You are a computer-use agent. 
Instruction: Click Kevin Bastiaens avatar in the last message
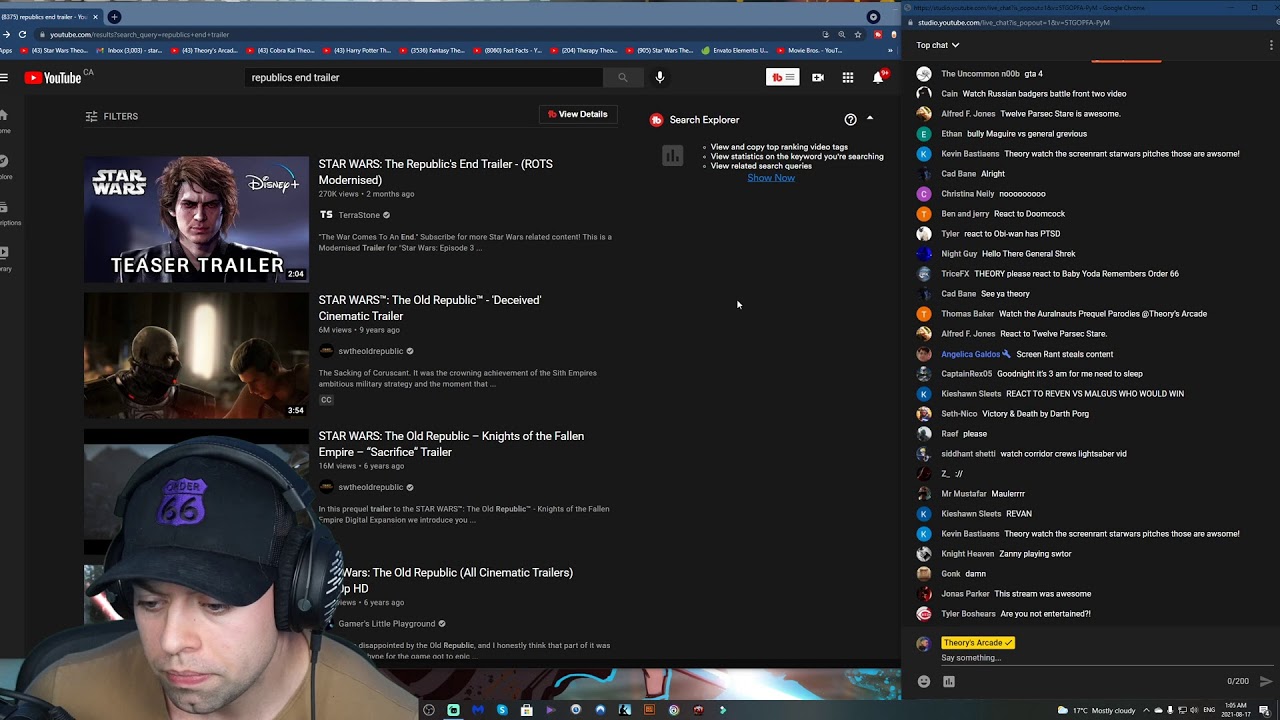(924, 534)
